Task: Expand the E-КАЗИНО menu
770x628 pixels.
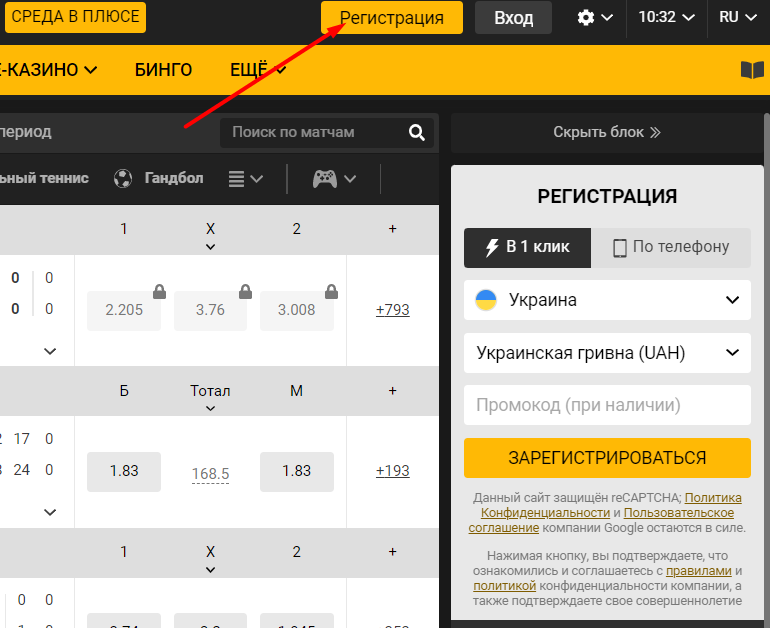Action: click(48, 70)
